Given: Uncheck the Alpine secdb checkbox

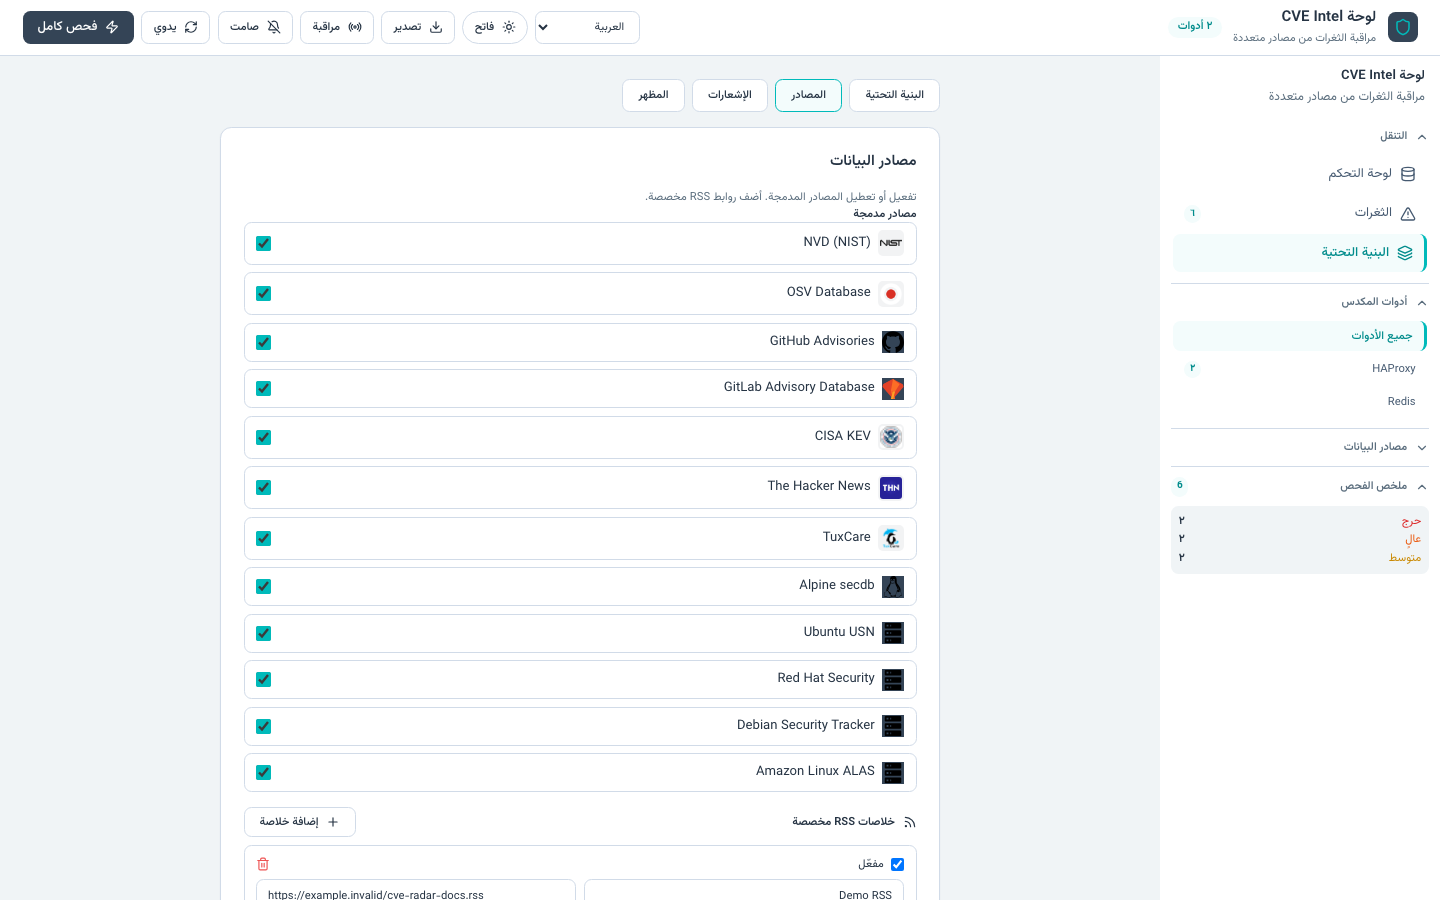Looking at the screenshot, I should point(264,586).
